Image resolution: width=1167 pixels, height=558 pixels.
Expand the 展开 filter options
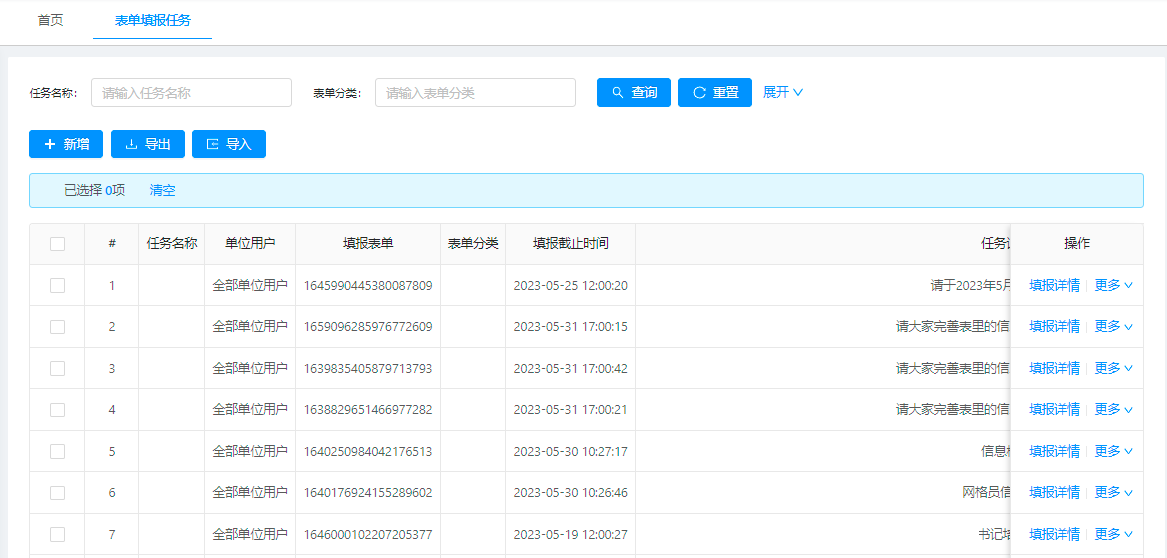pyautogui.click(x=783, y=92)
